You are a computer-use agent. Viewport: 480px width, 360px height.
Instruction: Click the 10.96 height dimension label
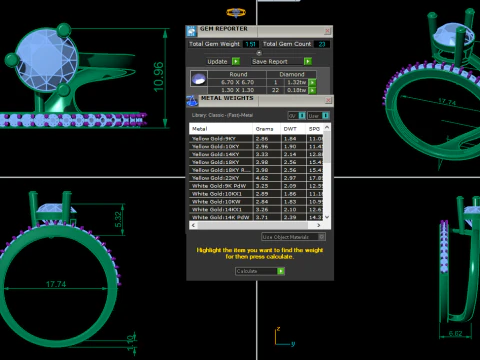(159, 77)
